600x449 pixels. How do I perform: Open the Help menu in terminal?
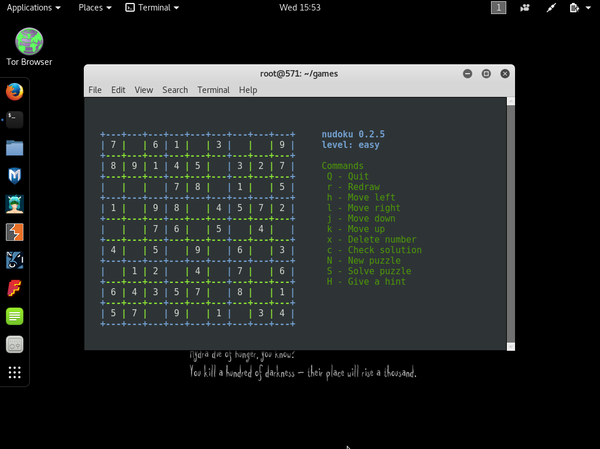click(247, 90)
